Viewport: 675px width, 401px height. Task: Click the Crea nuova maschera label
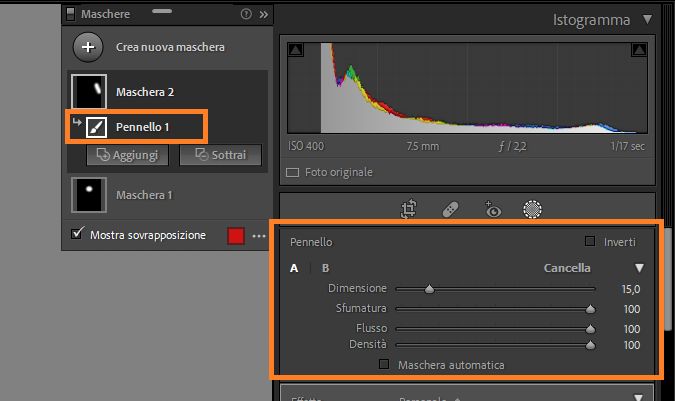(170, 47)
